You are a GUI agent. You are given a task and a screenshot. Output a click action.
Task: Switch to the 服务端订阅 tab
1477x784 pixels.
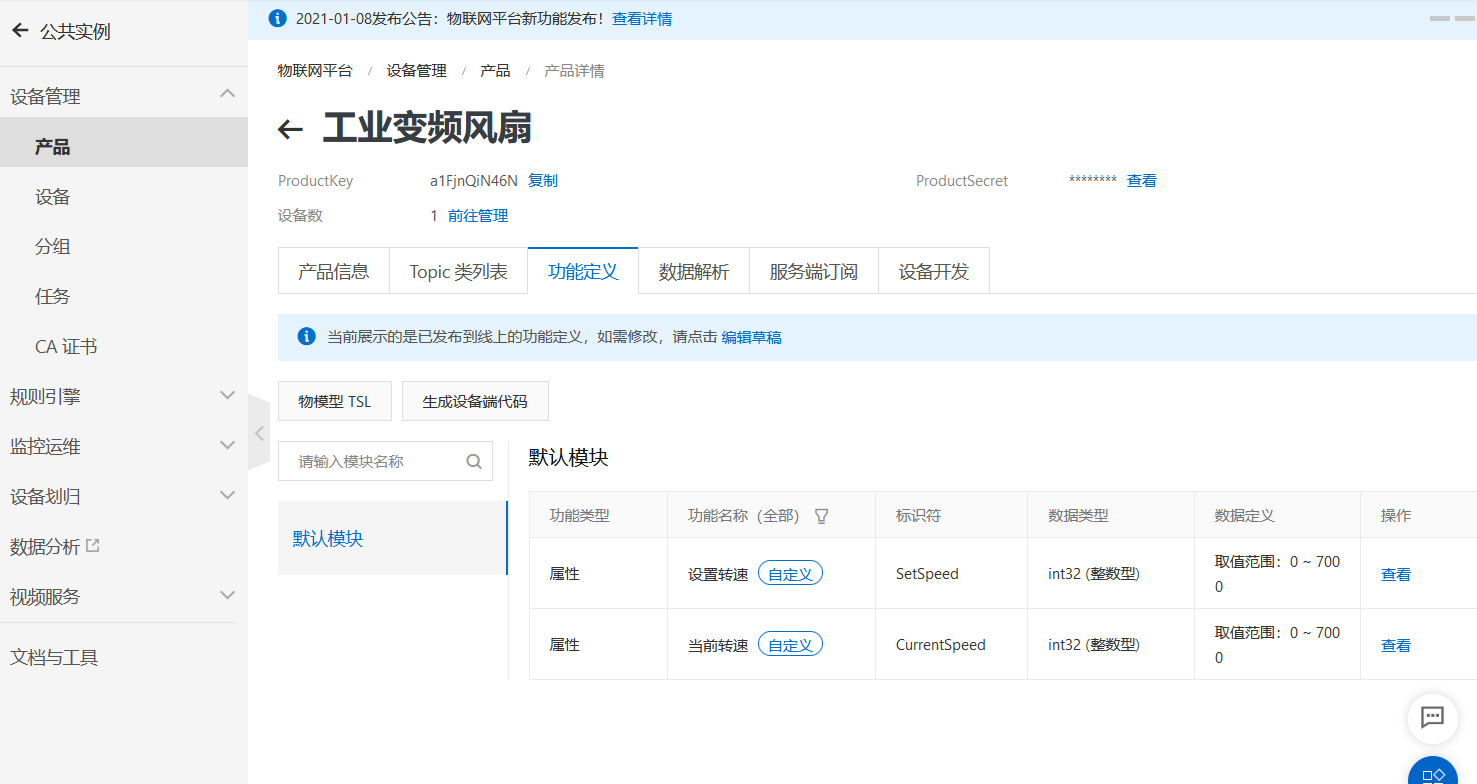pos(814,271)
